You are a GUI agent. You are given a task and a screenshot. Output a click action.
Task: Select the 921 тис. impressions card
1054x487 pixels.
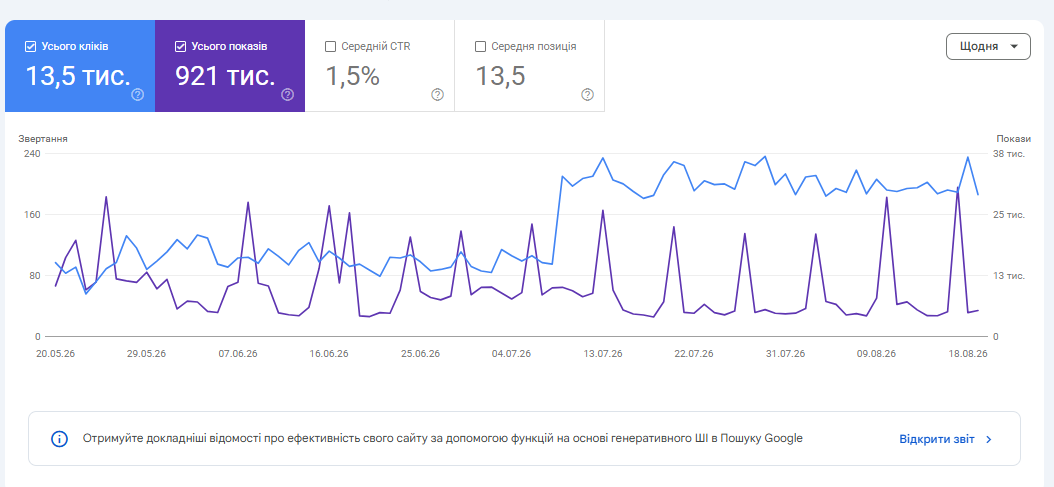[x=230, y=66]
